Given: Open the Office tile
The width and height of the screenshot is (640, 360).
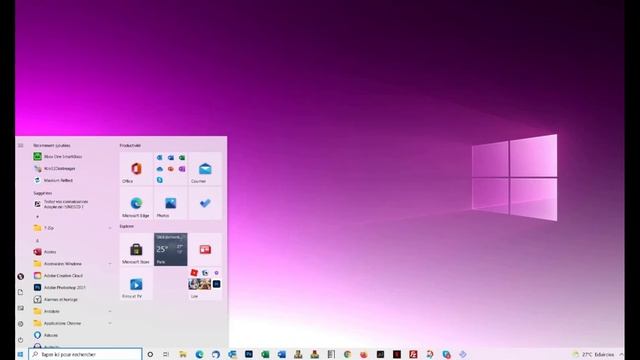Looking at the screenshot, I should (136, 169).
